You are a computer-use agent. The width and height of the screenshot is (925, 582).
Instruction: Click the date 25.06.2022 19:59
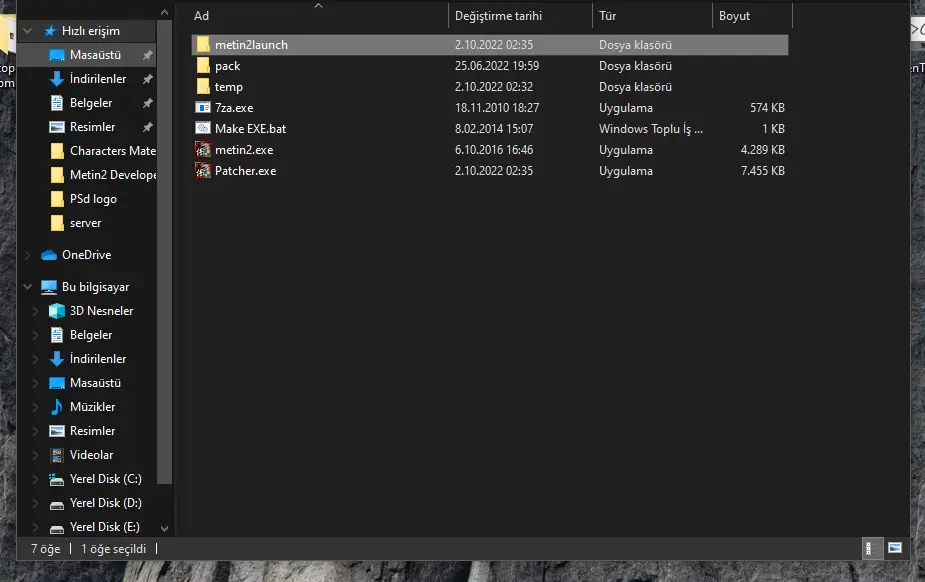coord(497,65)
